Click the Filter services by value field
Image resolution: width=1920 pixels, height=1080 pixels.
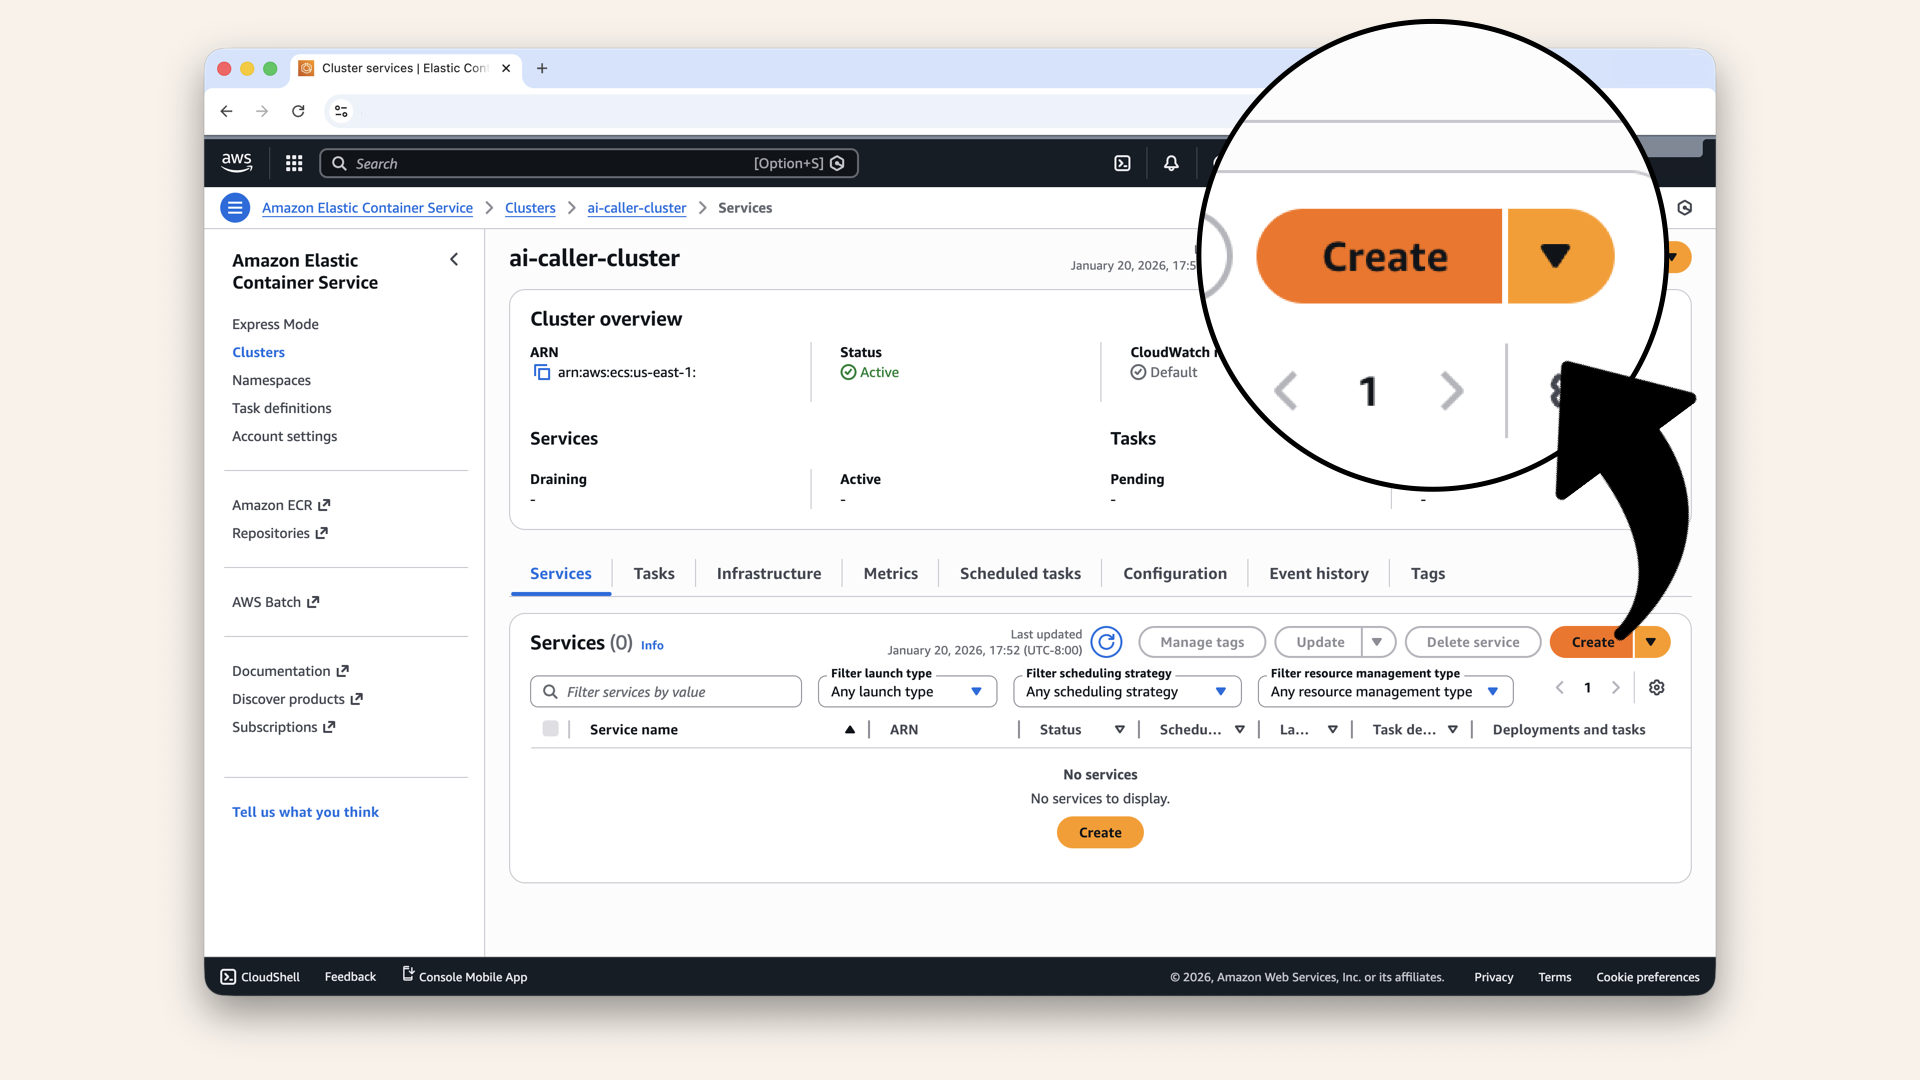pyautogui.click(x=665, y=691)
